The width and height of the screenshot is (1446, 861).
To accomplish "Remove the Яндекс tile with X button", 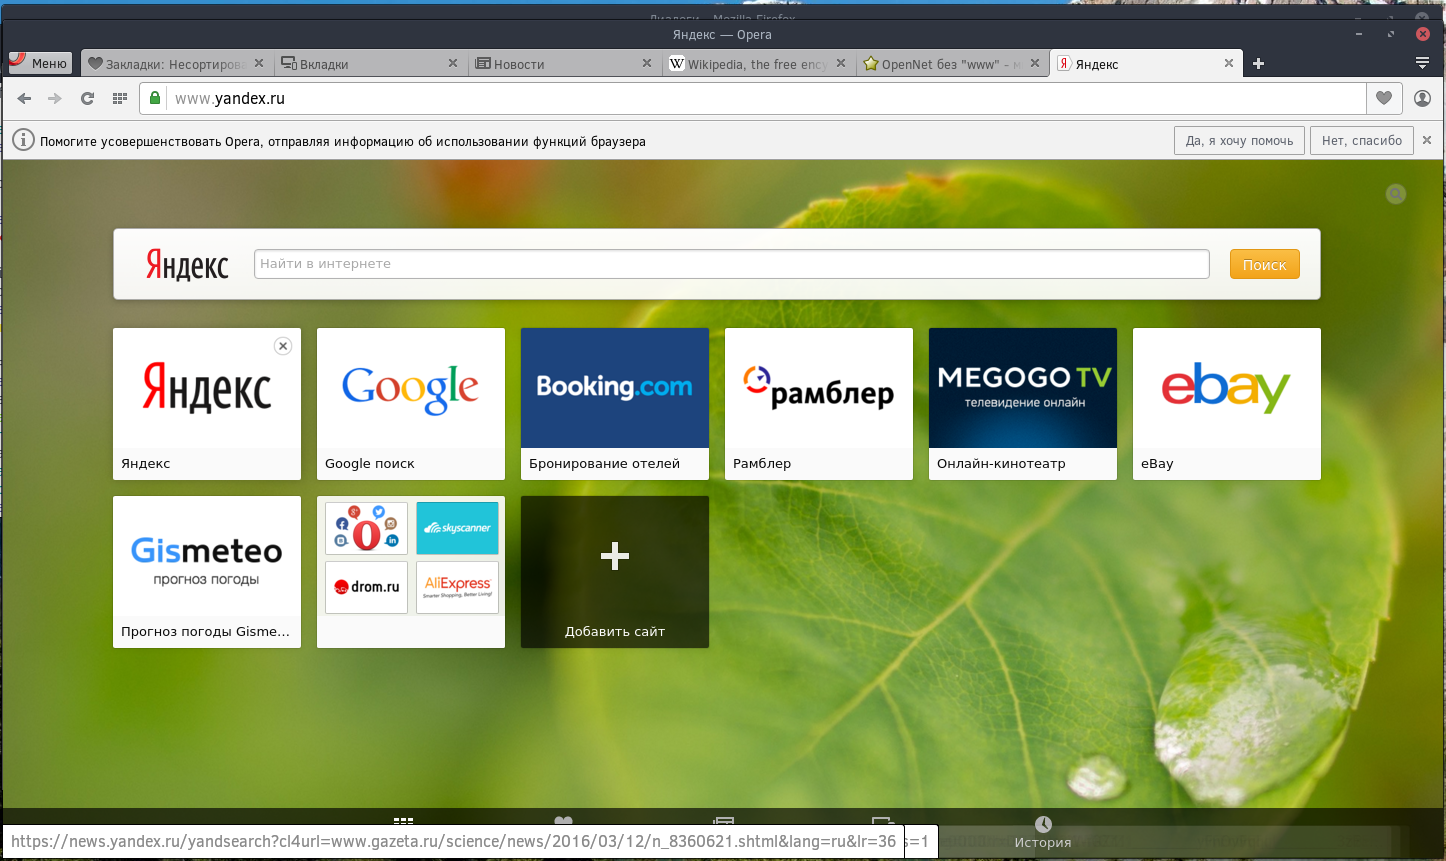I will [x=283, y=346].
